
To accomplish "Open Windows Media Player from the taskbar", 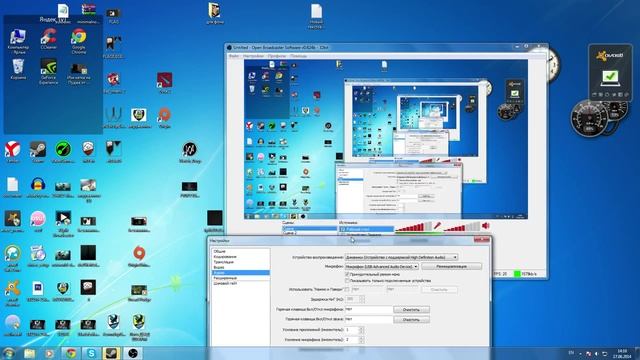I will (x=49, y=353).
